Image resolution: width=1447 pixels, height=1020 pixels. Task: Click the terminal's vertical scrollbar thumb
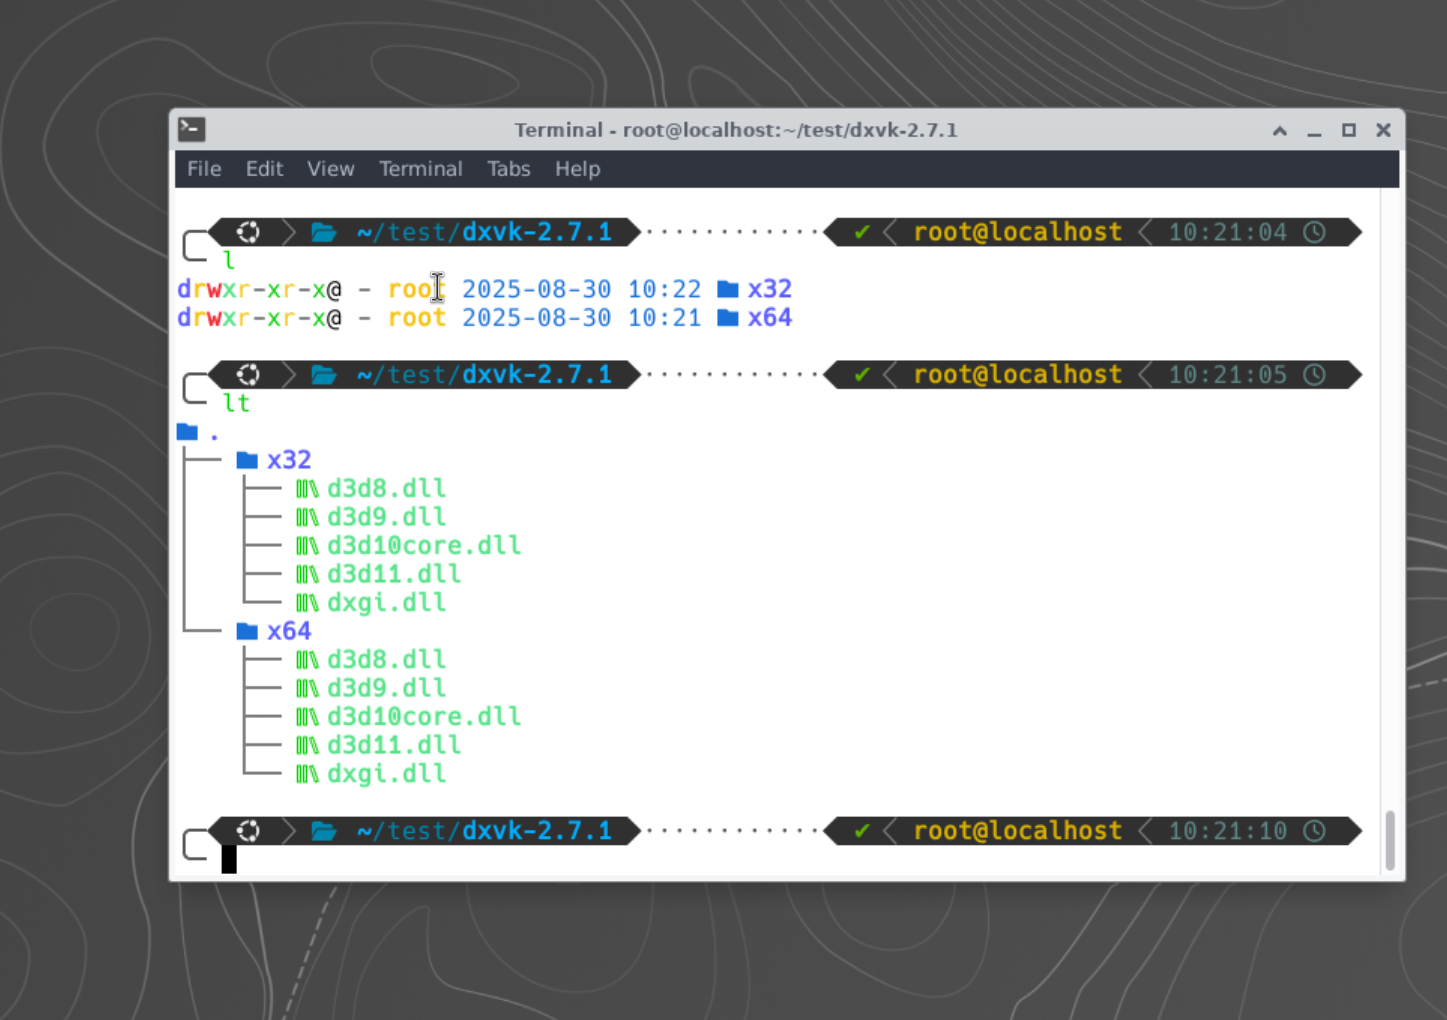(1389, 840)
